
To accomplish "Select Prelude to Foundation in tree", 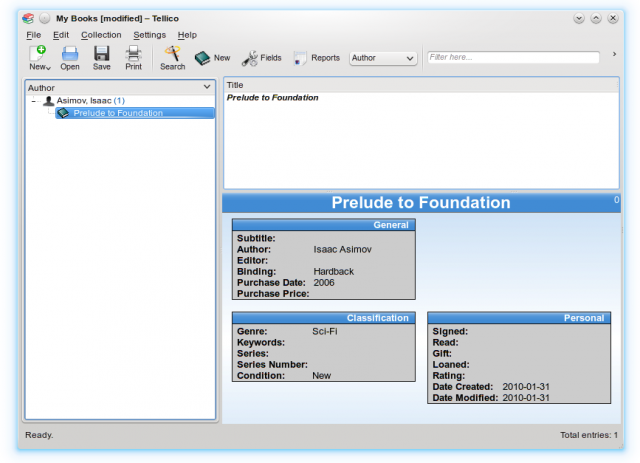I will (117, 113).
